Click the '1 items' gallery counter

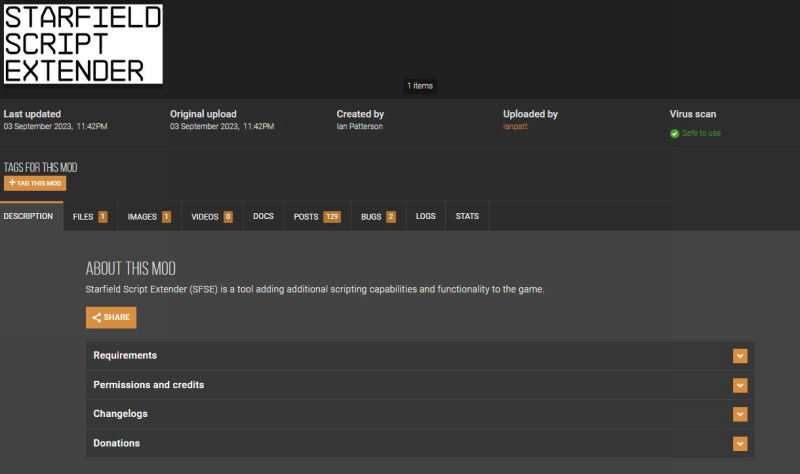[x=420, y=86]
